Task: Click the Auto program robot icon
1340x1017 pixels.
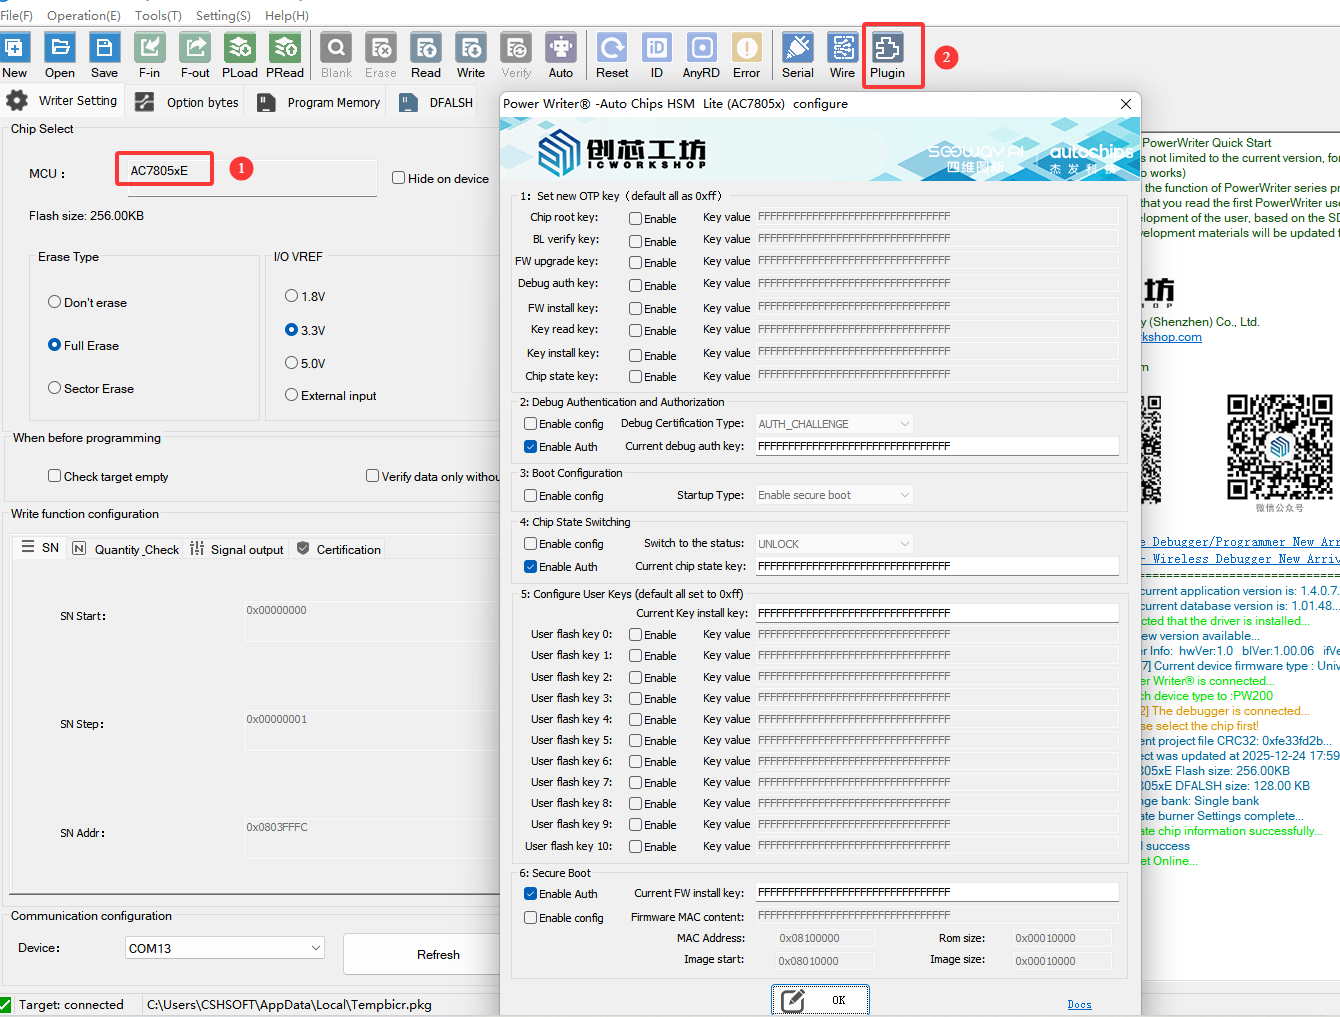Action: click(x=561, y=49)
